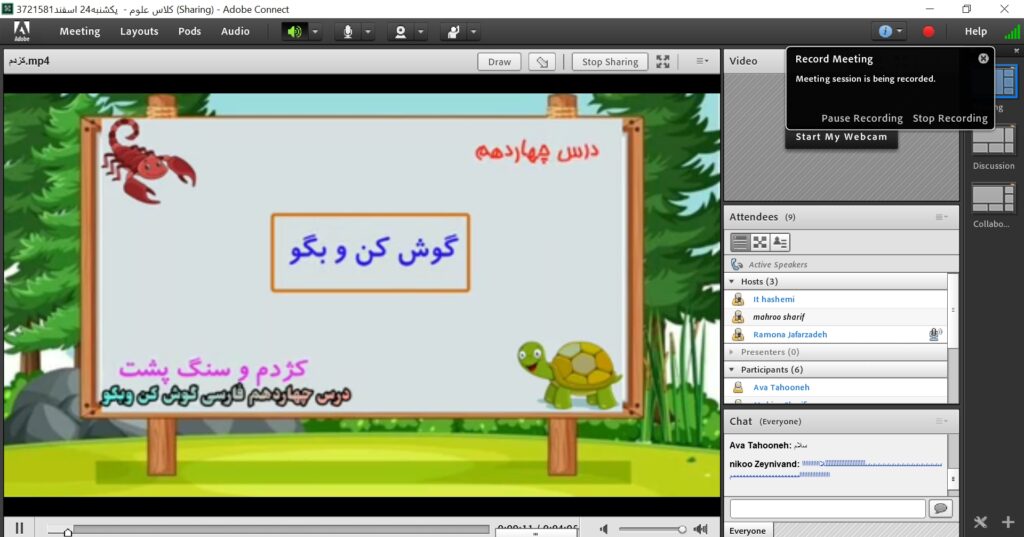The image size is (1024, 537).
Task: Click the red recording indicator
Action: point(928,31)
